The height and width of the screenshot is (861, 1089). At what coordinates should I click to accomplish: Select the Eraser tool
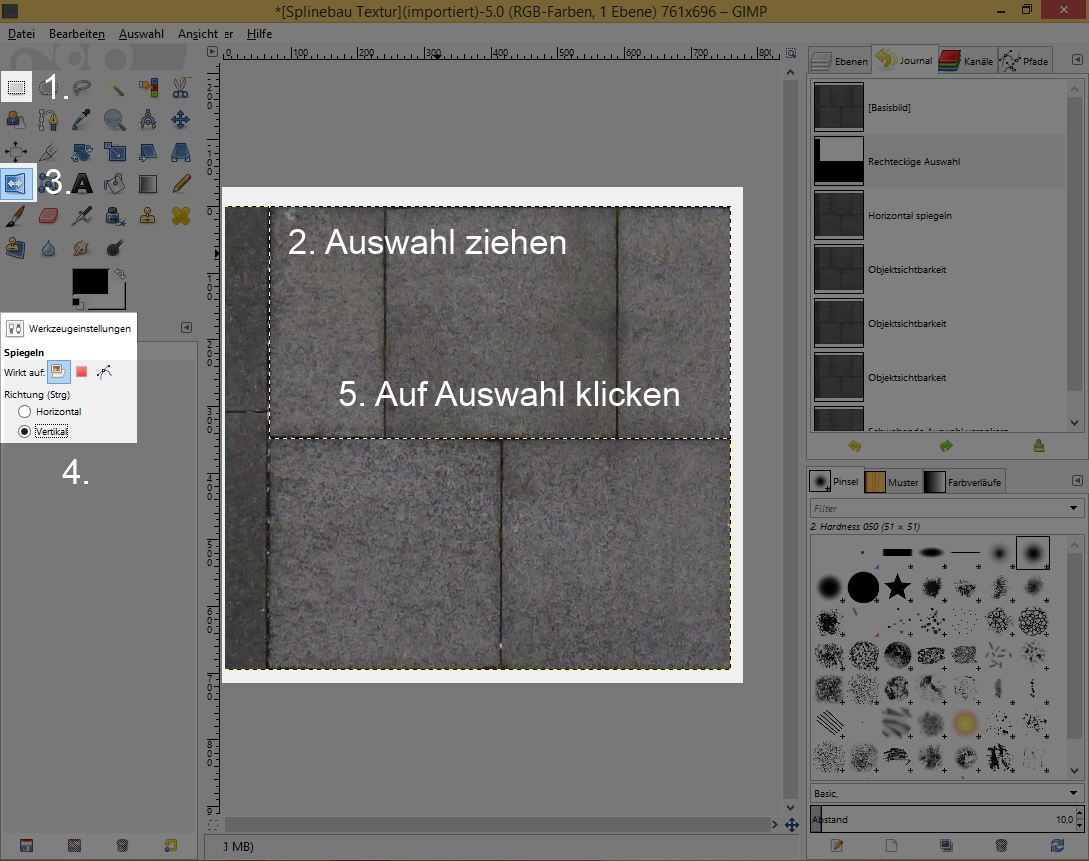click(49, 215)
